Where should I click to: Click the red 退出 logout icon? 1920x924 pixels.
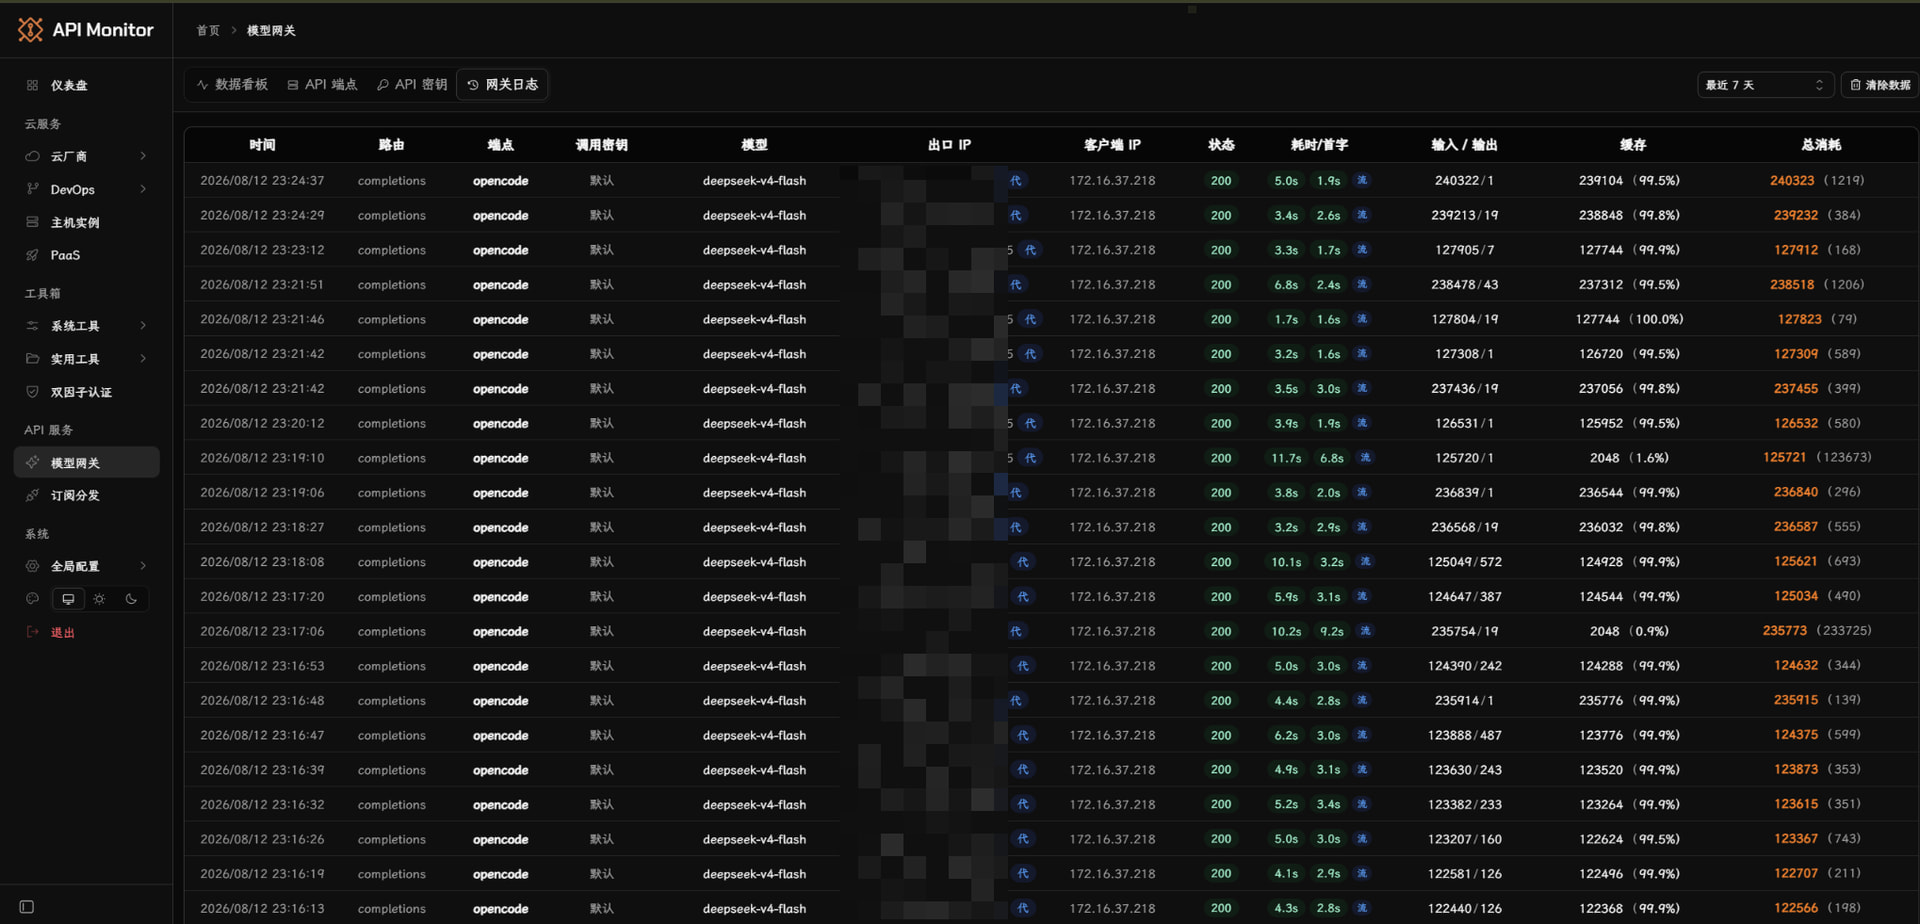[x=32, y=632]
